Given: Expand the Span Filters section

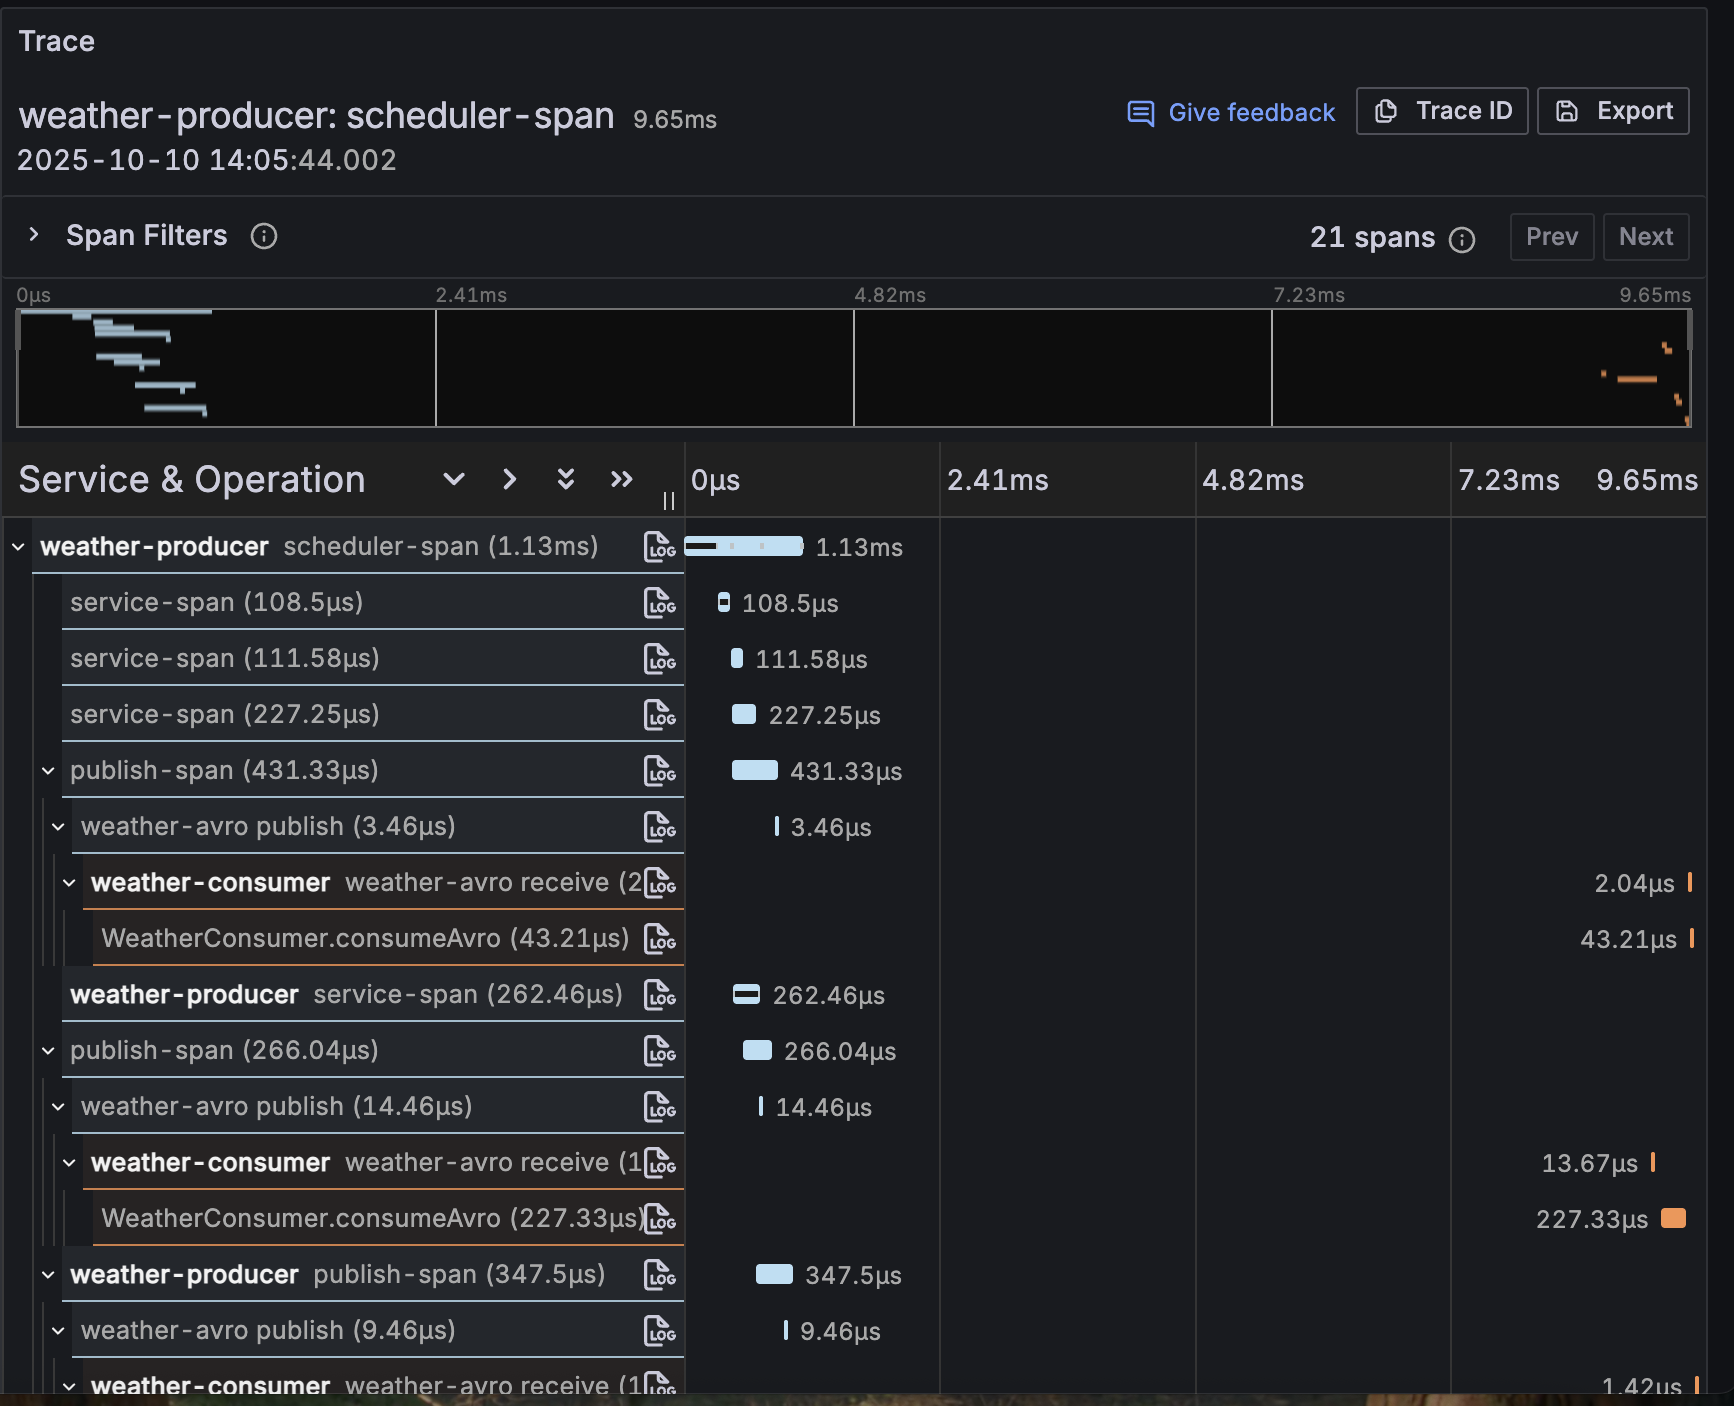Looking at the screenshot, I should tap(34, 235).
